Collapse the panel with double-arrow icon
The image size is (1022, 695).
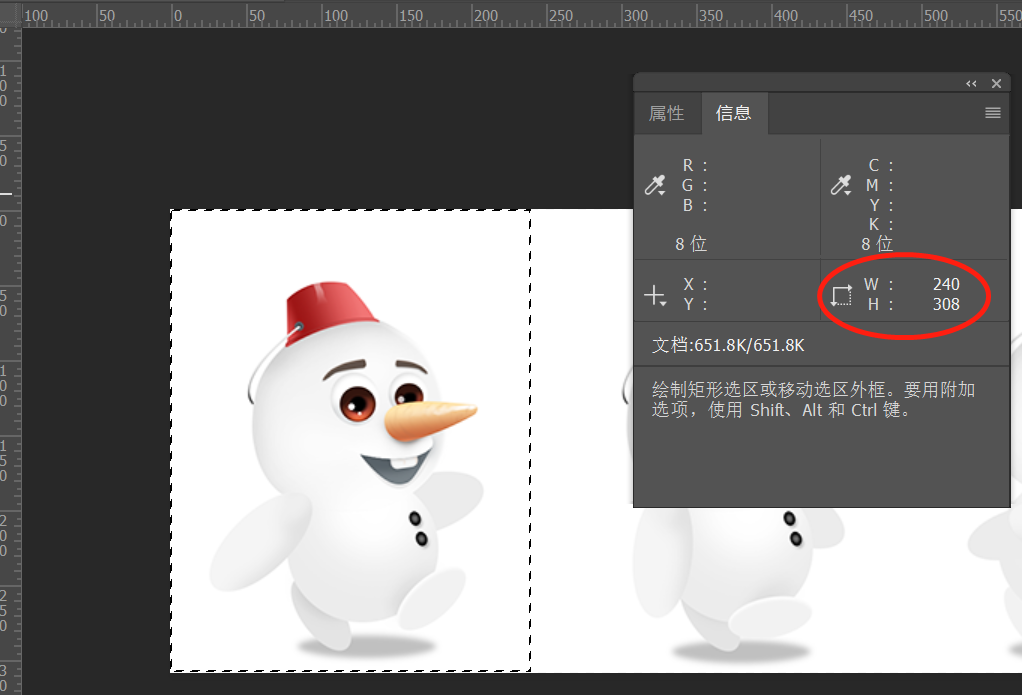click(971, 83)
